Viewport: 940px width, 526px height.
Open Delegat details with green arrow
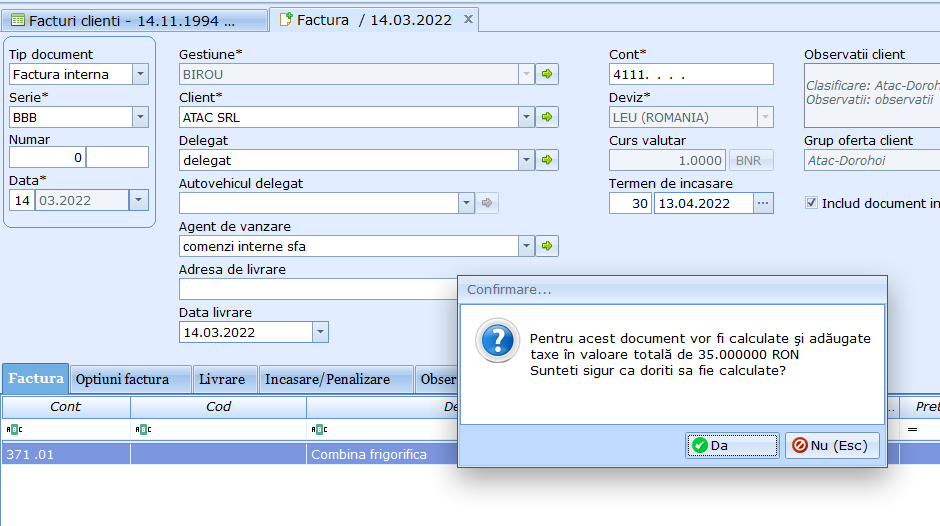pyautogui.click(x=547, y=160)
